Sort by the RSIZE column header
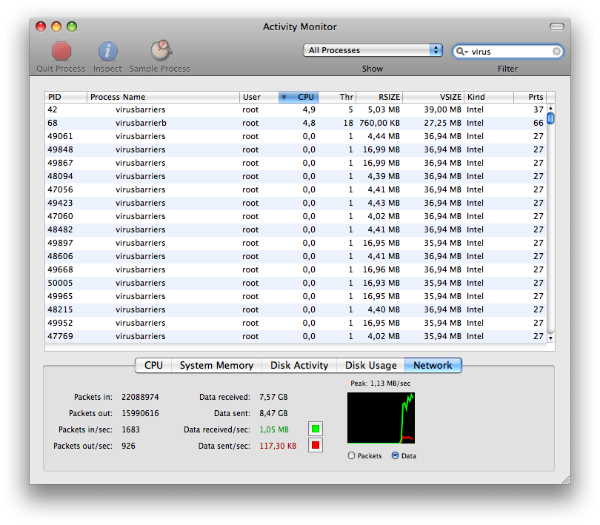Image resolution: width=600 pixels, height=525 pixels. click(x=379, y=97)
